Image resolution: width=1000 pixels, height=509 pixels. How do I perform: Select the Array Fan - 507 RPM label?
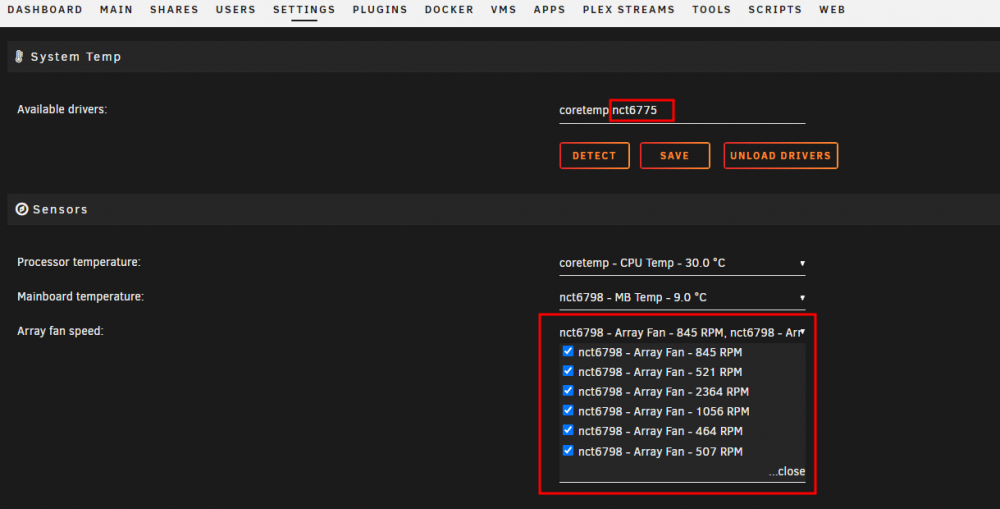[x=660, y=452]
